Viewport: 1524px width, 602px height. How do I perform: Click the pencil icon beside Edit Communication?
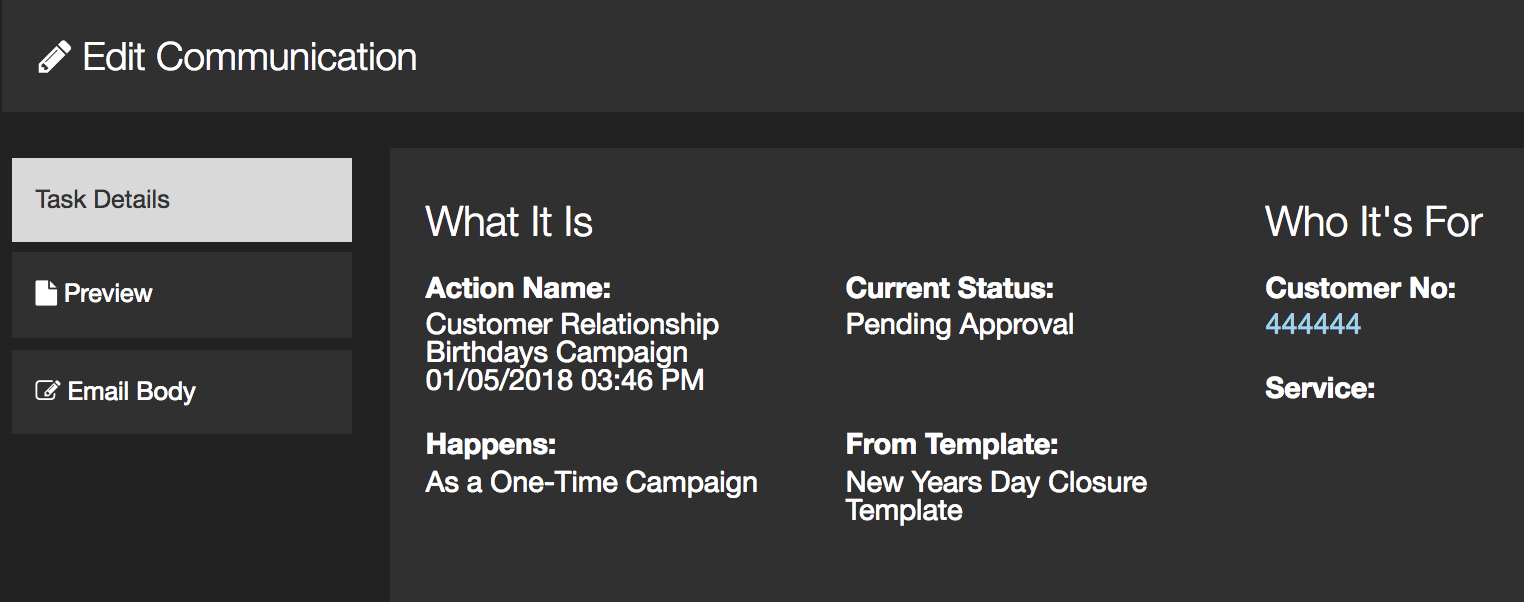click(54, 57)
